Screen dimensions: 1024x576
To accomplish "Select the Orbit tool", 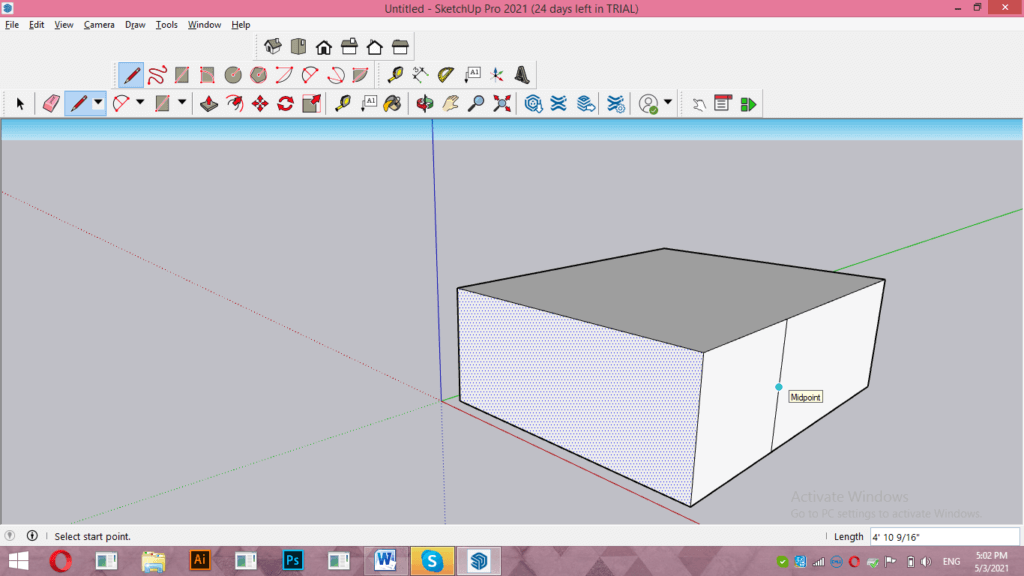I will tap(424, 103).
